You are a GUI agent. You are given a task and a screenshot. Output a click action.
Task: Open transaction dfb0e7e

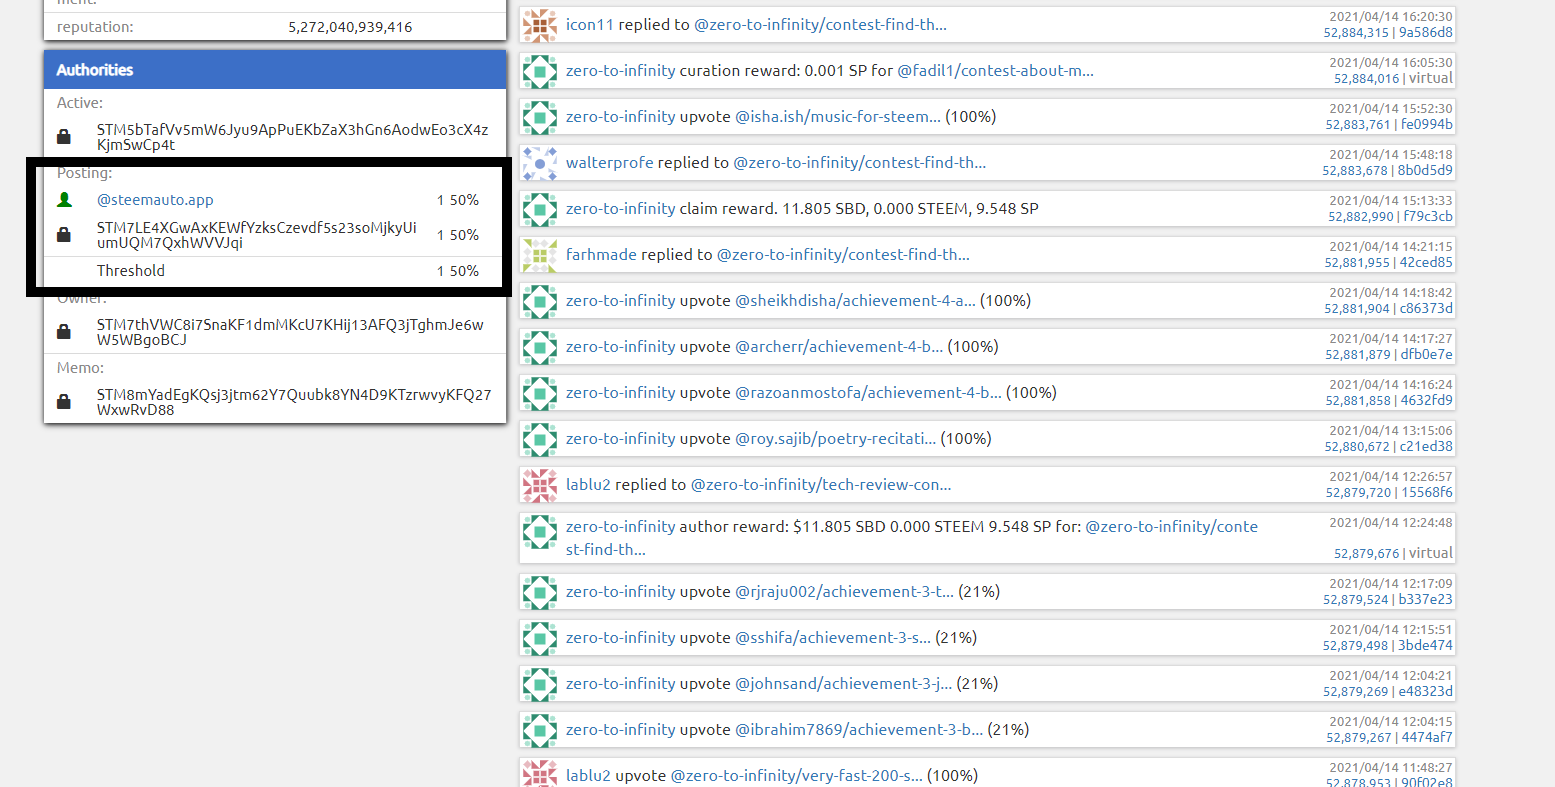(1427, 355)
